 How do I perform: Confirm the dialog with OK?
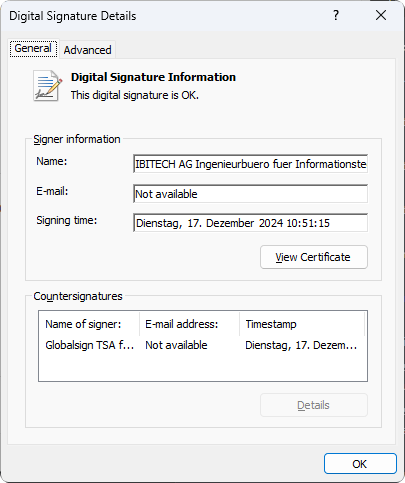[360, 464]
